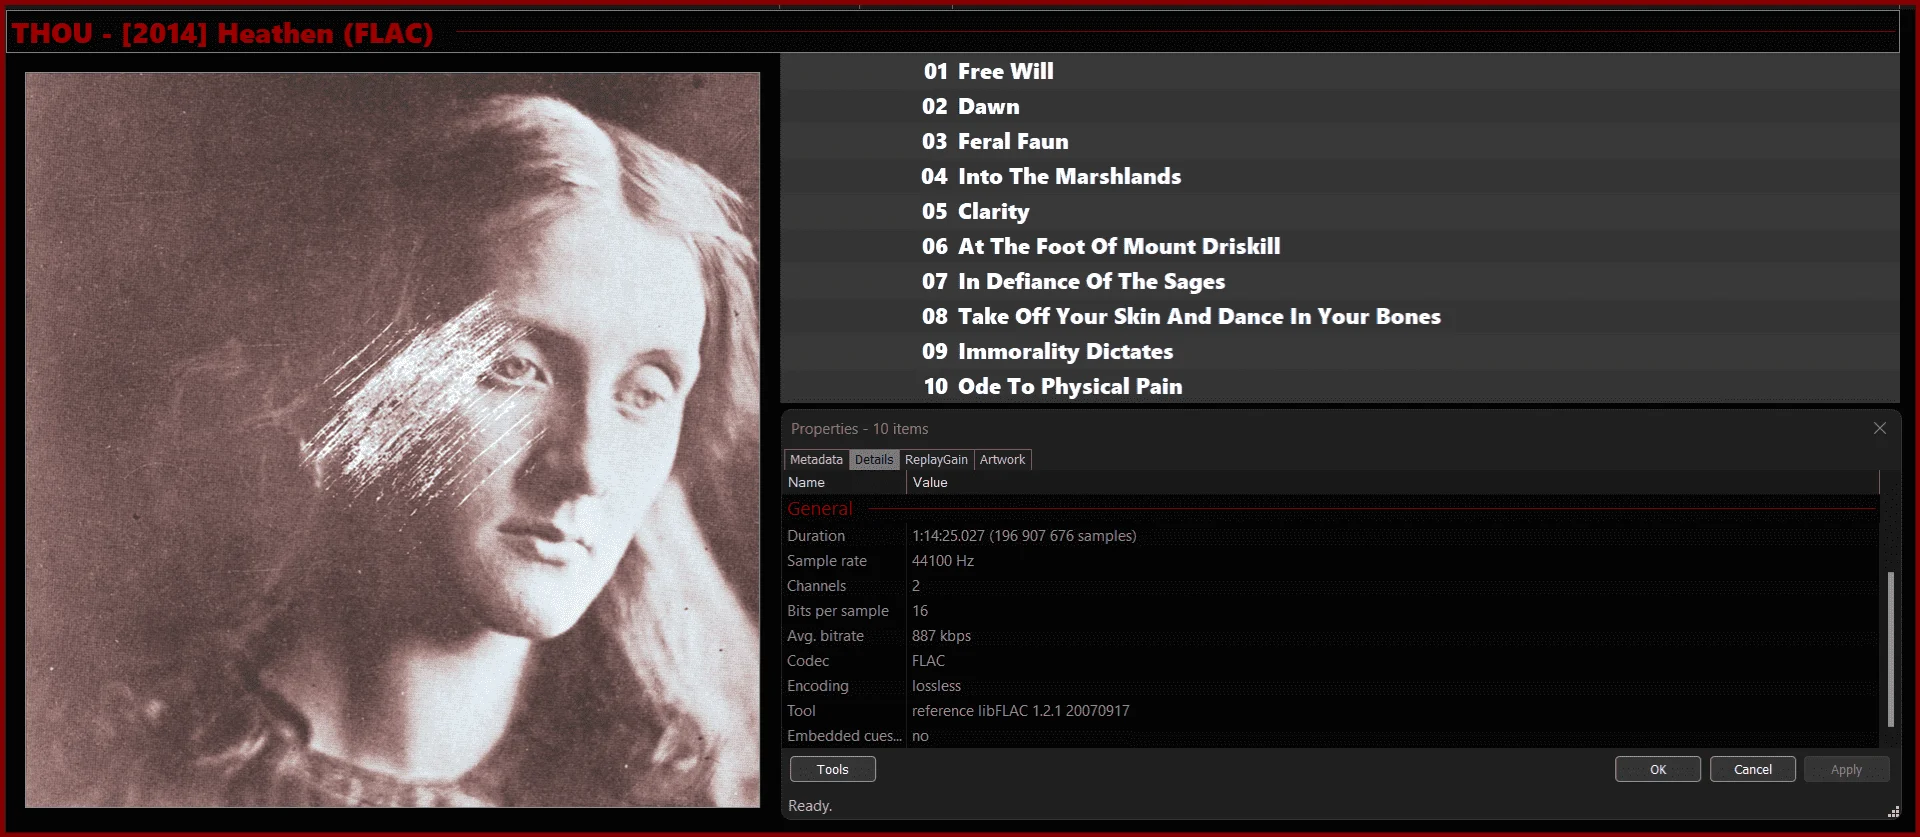
Task: Select the Embedded cuesheet row
Action: pos(1331,736)
